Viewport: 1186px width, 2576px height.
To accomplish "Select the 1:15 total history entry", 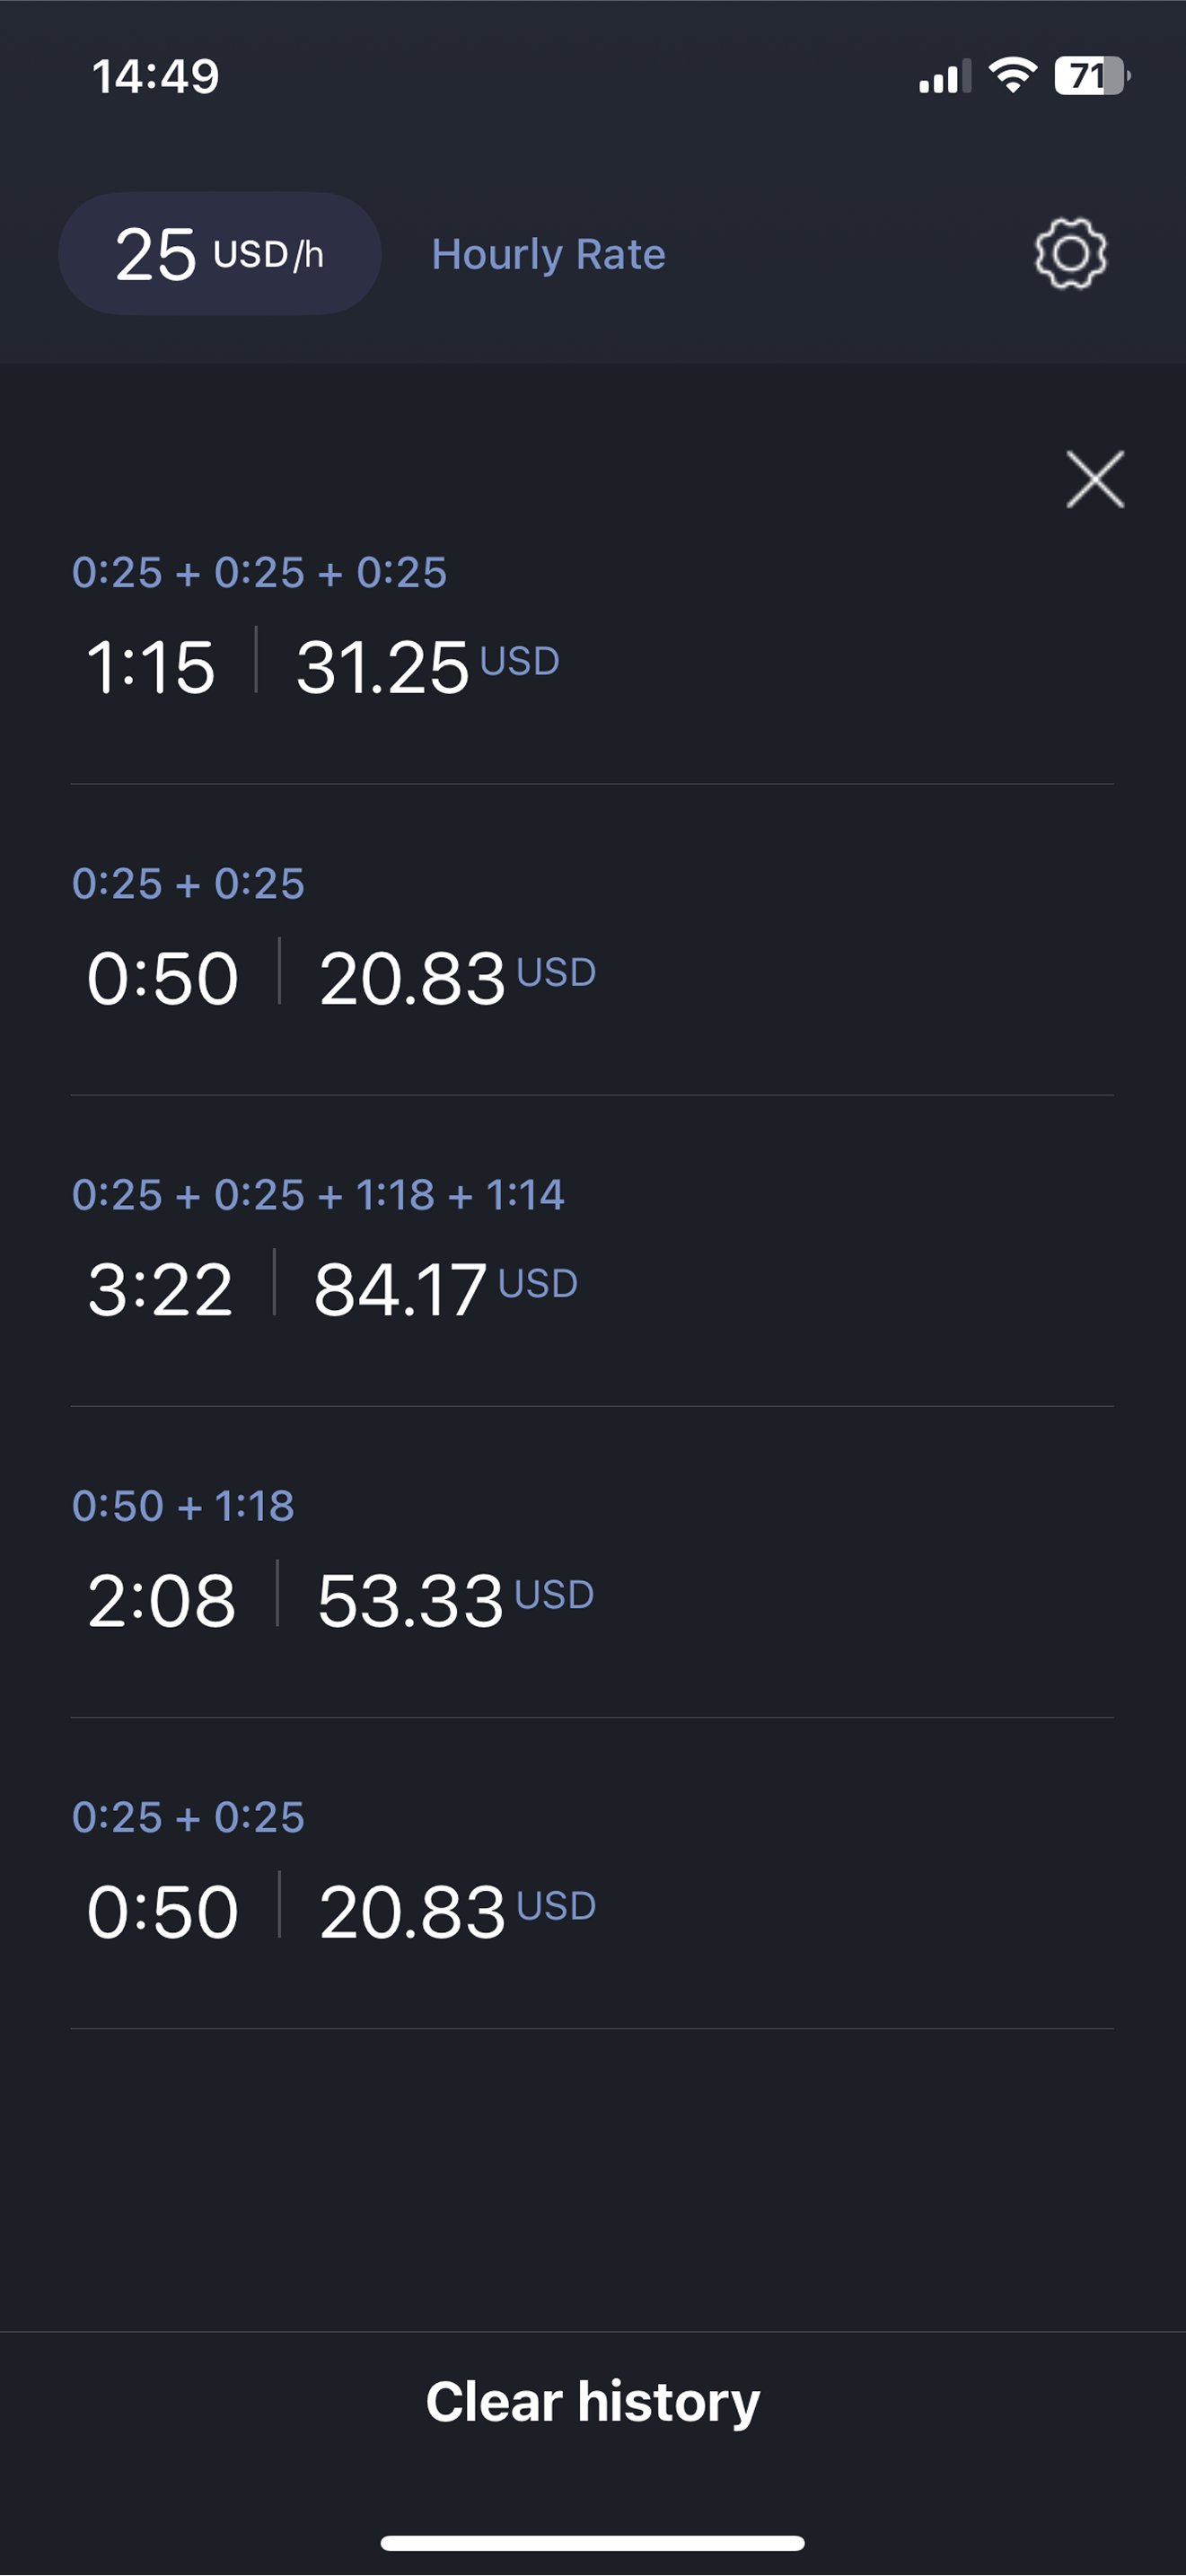I will 592,630.
